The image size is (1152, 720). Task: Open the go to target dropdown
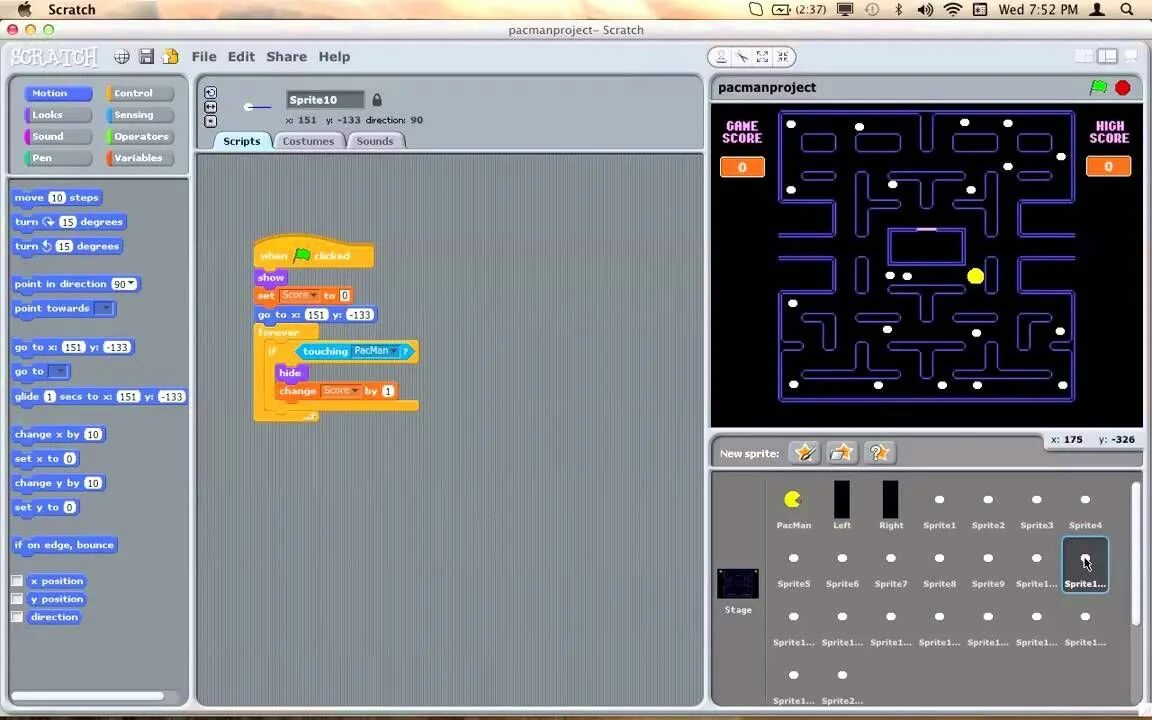[58, 372]
